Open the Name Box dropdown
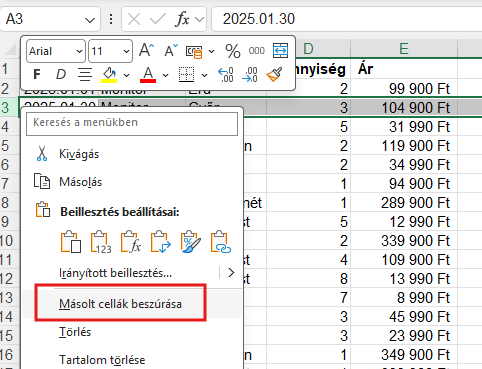Screen dimensions: 482x369 coord(90,20)
